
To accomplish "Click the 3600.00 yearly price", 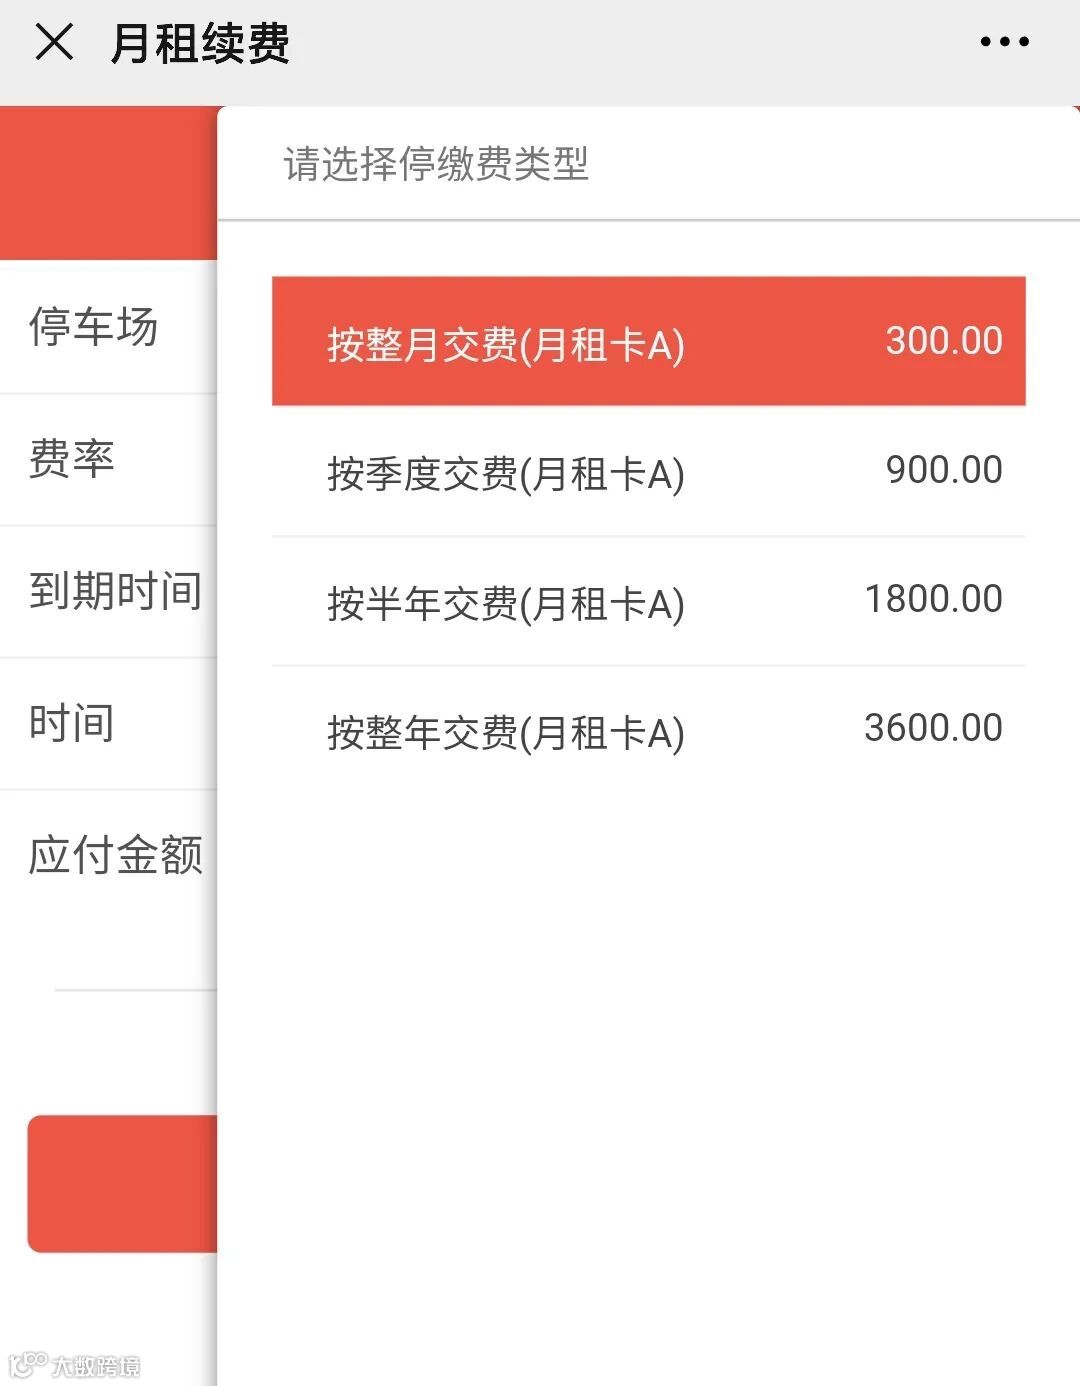I will pyautogui.click(x=933, y=728).
